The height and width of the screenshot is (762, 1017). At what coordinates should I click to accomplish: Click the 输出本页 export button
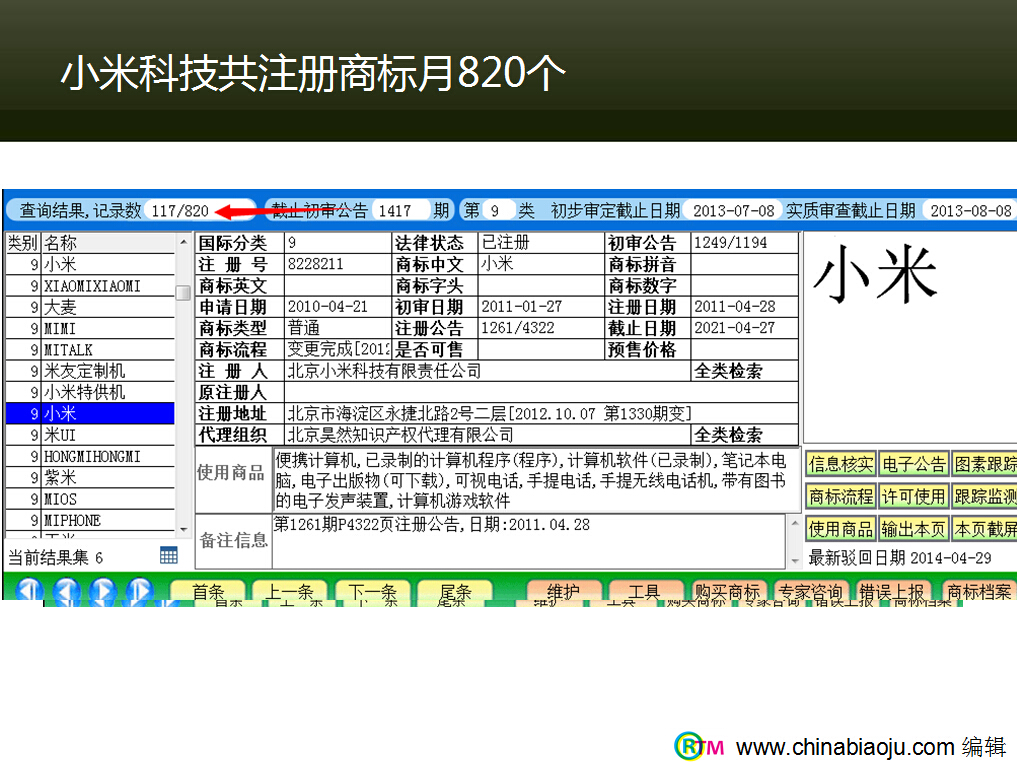[x=913, y=529]
